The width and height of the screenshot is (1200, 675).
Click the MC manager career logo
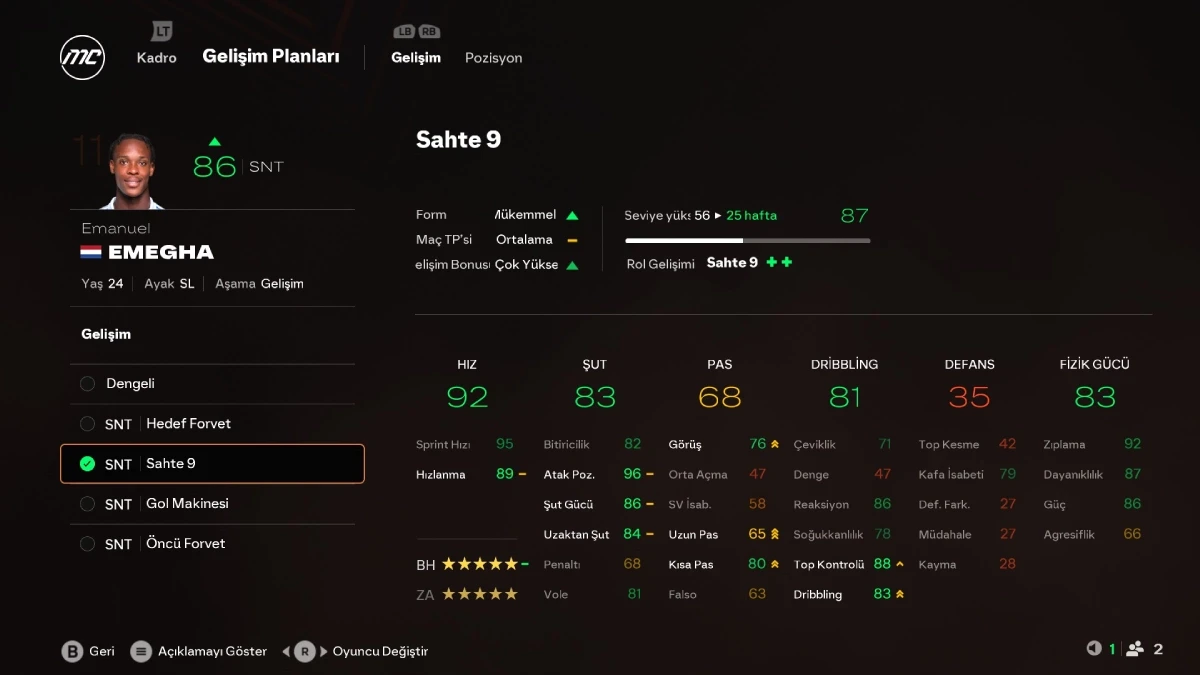tap(82, 57)
